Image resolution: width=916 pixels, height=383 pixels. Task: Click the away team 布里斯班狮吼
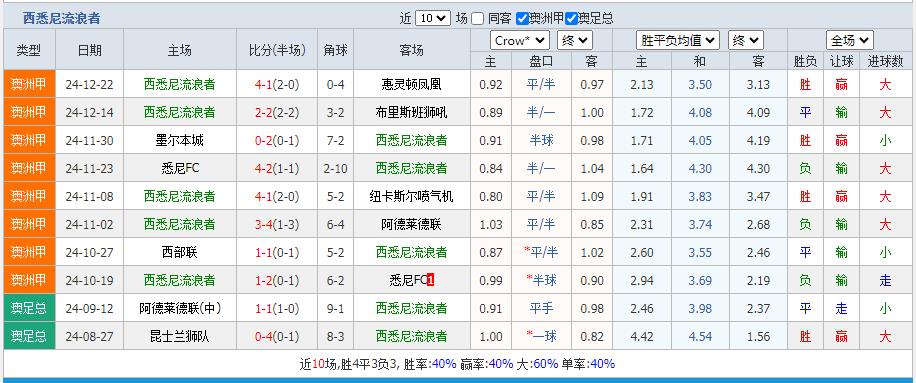(411, 113)
